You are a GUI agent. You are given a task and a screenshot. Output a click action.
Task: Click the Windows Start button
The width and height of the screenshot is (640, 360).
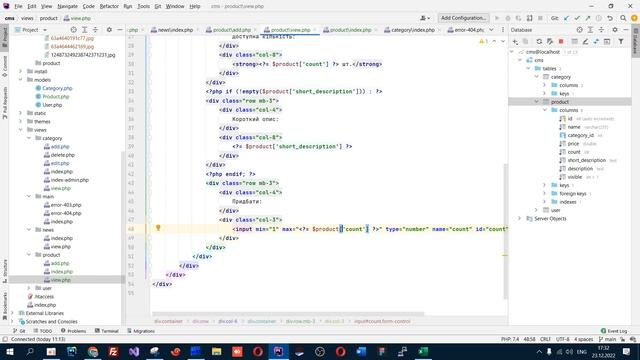(9, 351)
